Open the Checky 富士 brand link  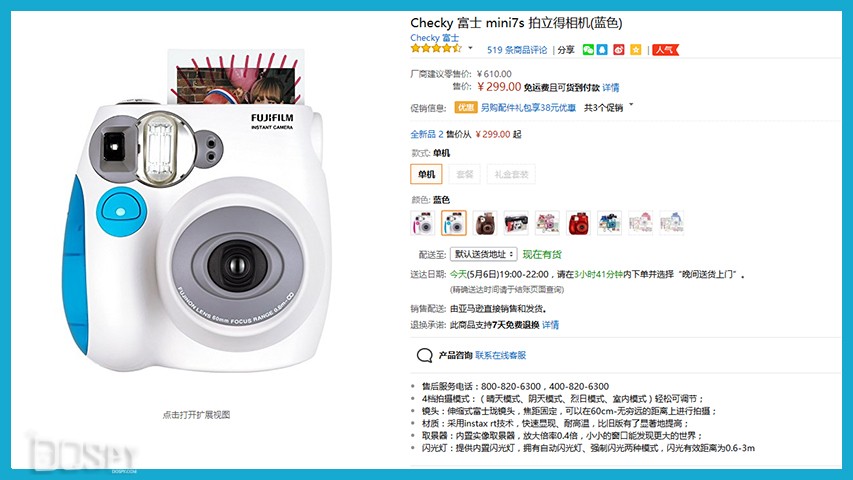tap(435, 38)
